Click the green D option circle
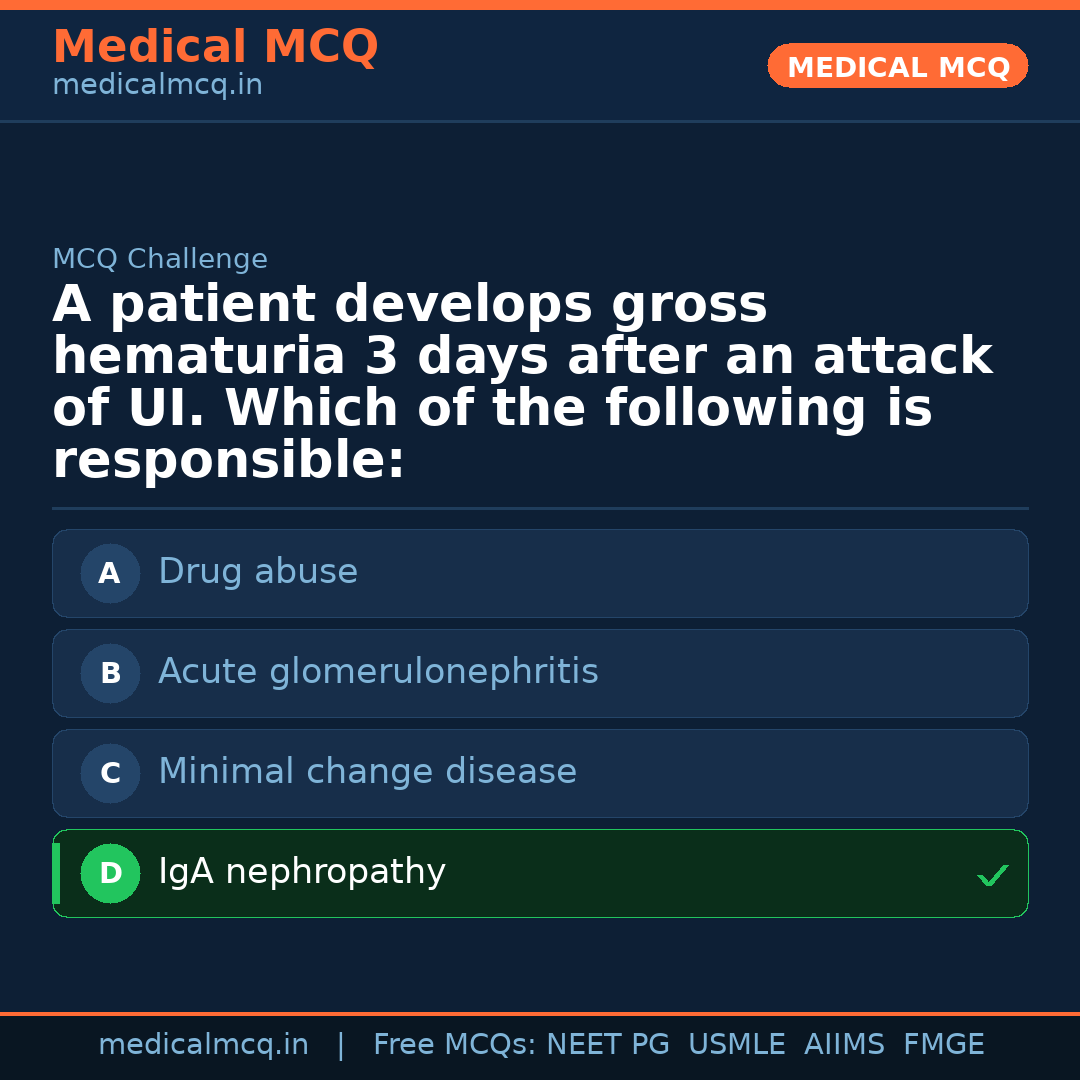1080x1080 pixels. 110,873
